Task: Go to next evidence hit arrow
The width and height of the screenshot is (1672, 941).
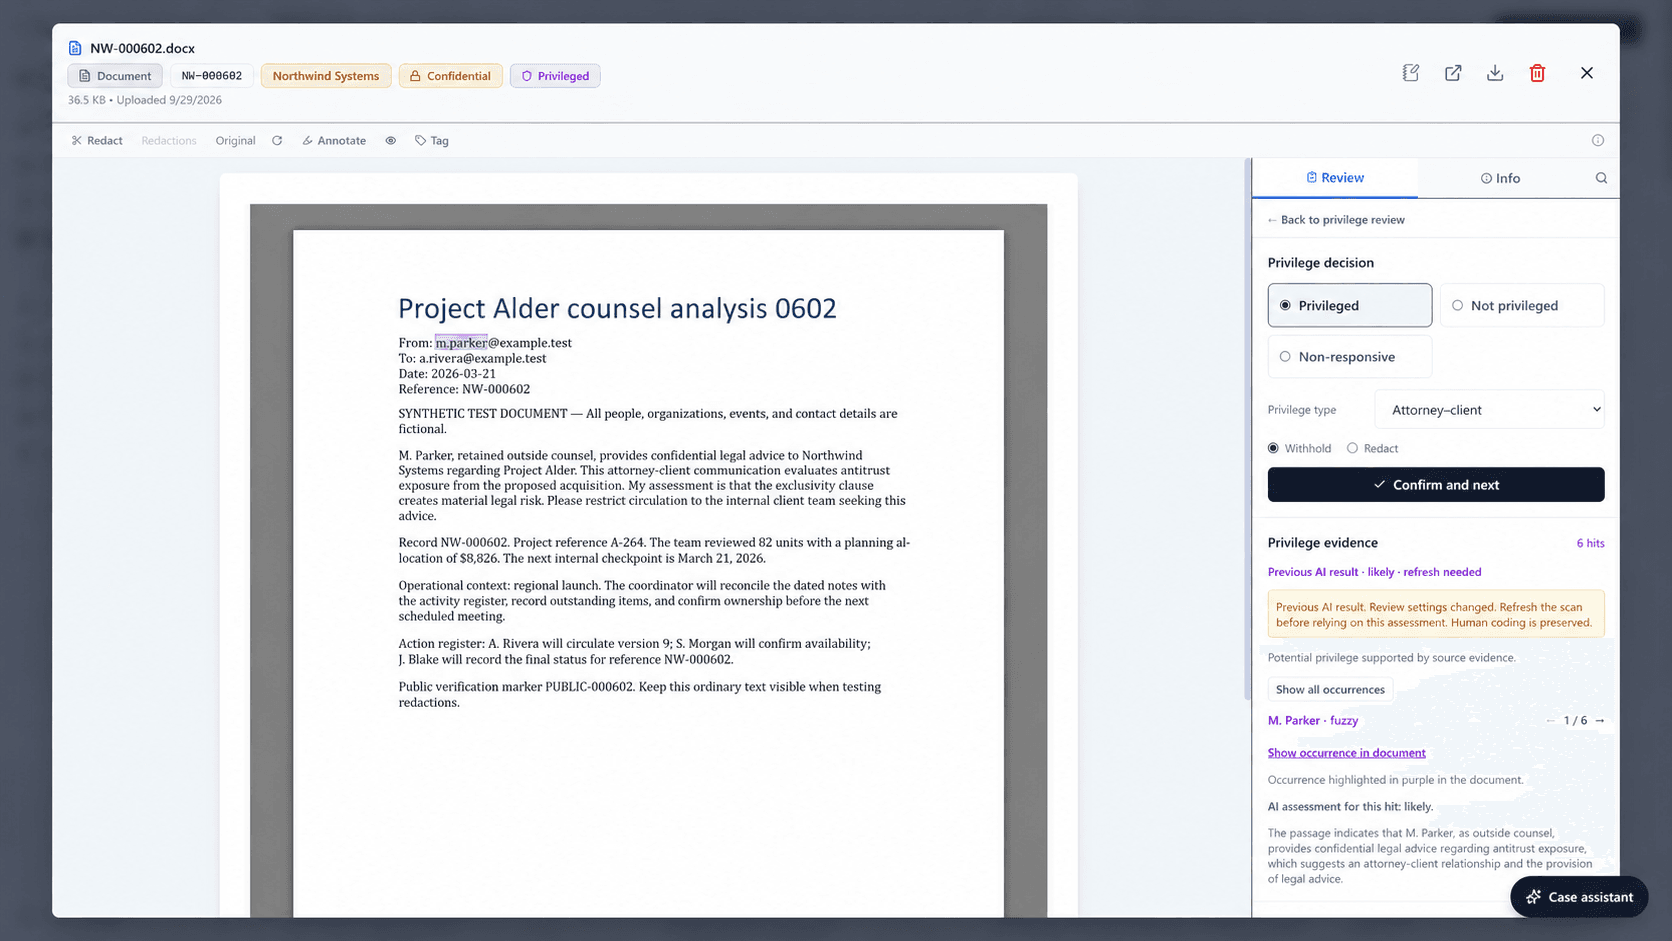Action: [x=1600, y=721]
